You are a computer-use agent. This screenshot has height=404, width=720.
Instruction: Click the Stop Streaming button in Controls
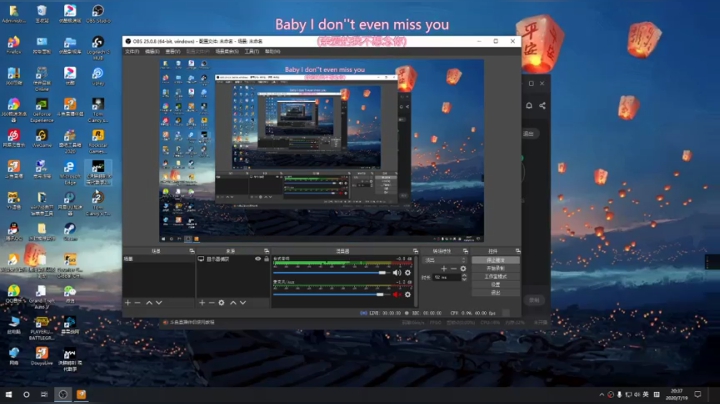click(x=495, y=260)
